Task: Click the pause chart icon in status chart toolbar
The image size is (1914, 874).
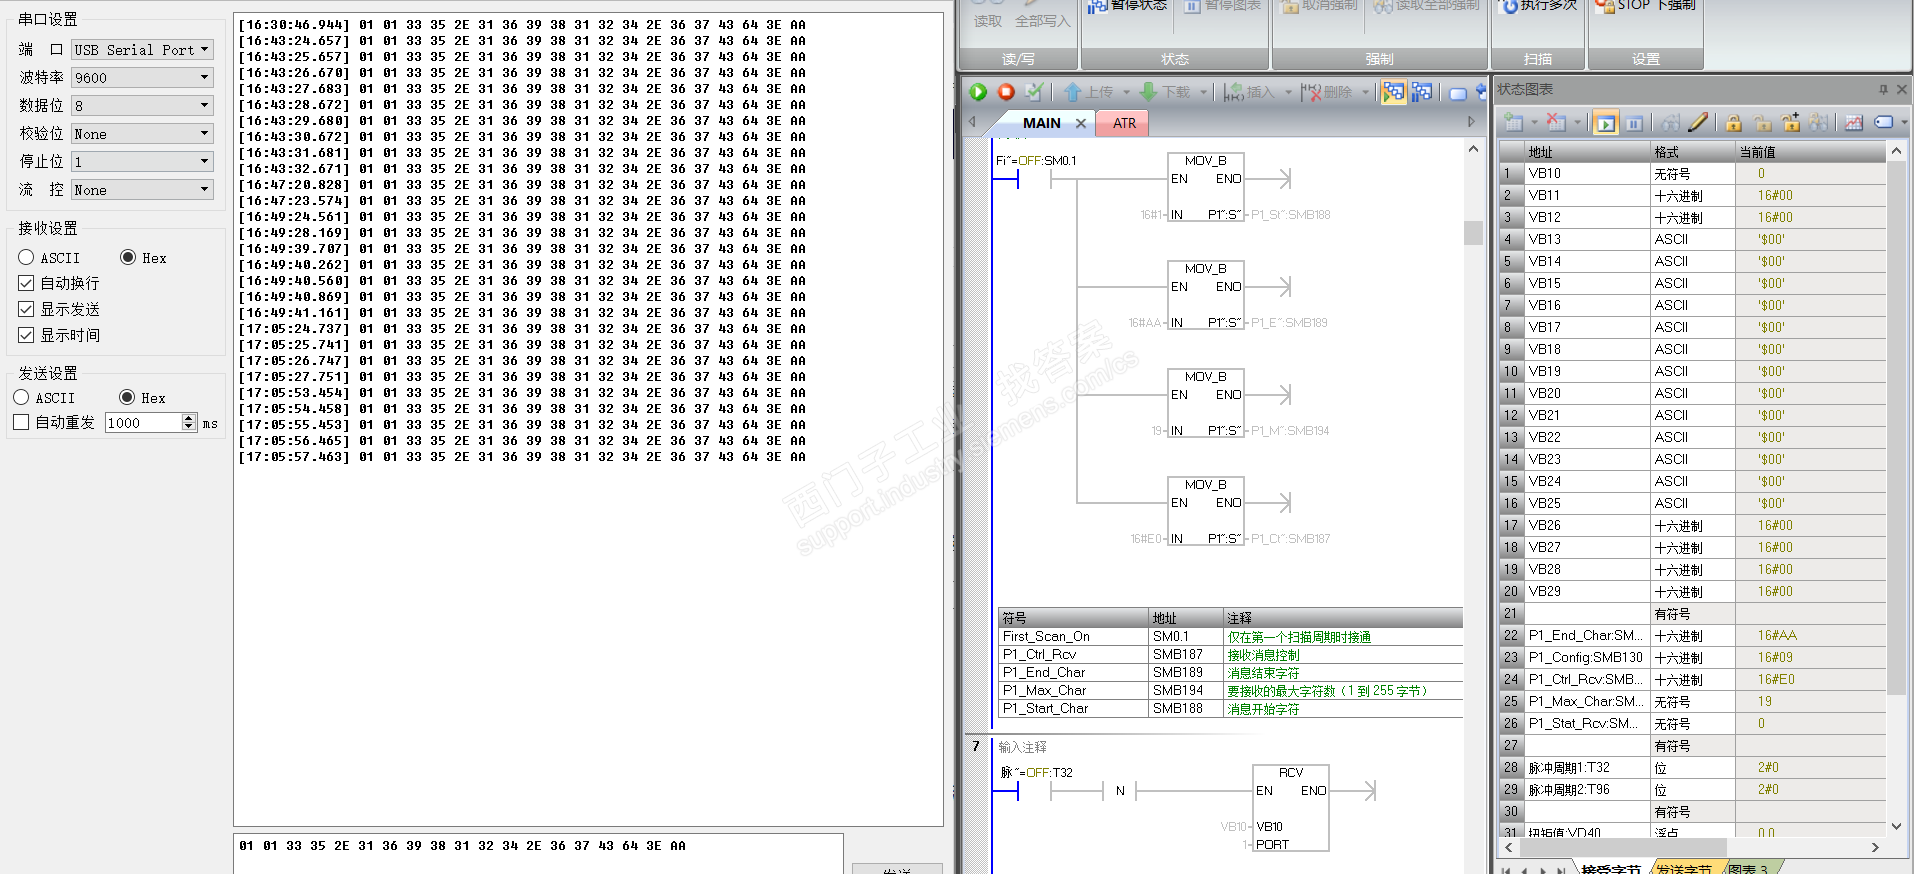Action: (1634, 123)
